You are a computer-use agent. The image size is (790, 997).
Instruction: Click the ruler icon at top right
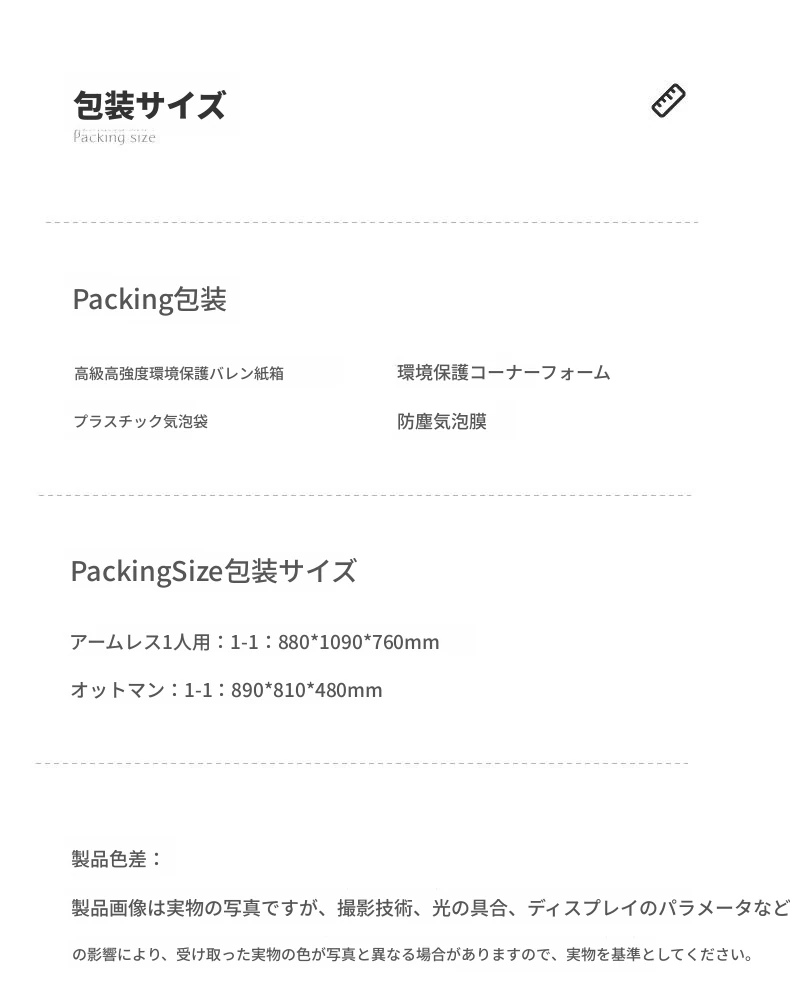coord(669,100)
